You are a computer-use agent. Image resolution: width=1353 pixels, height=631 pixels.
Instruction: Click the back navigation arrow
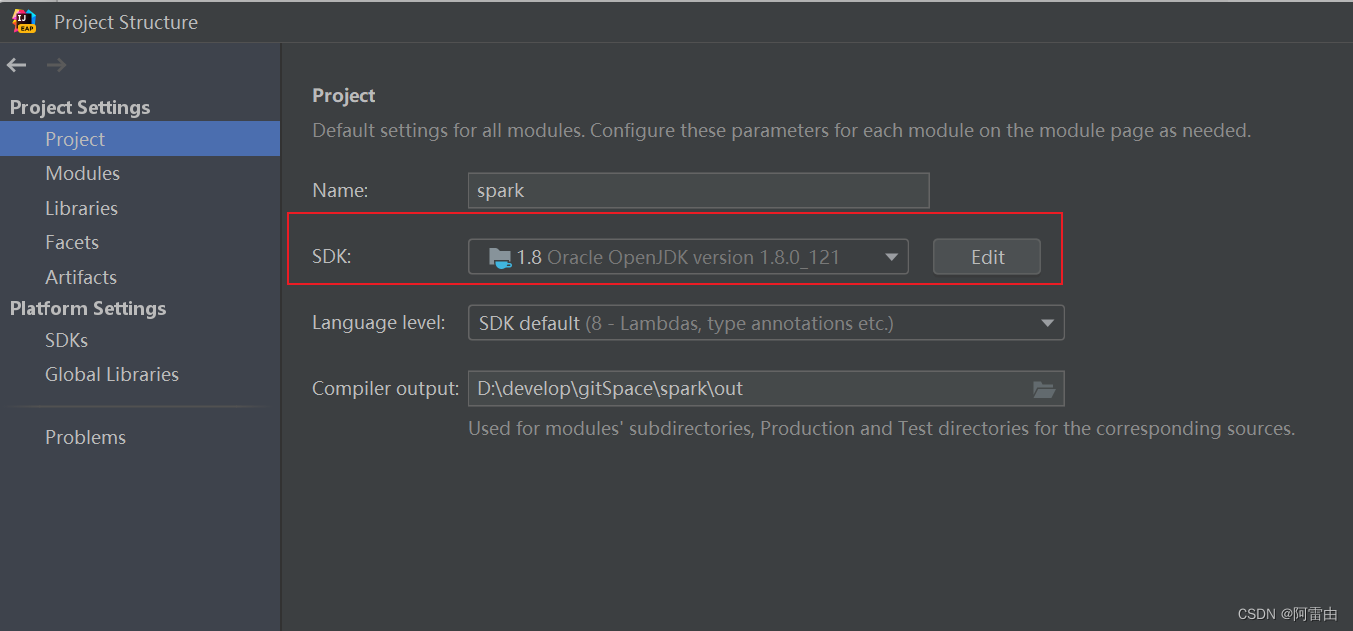(x=16, y=64)
